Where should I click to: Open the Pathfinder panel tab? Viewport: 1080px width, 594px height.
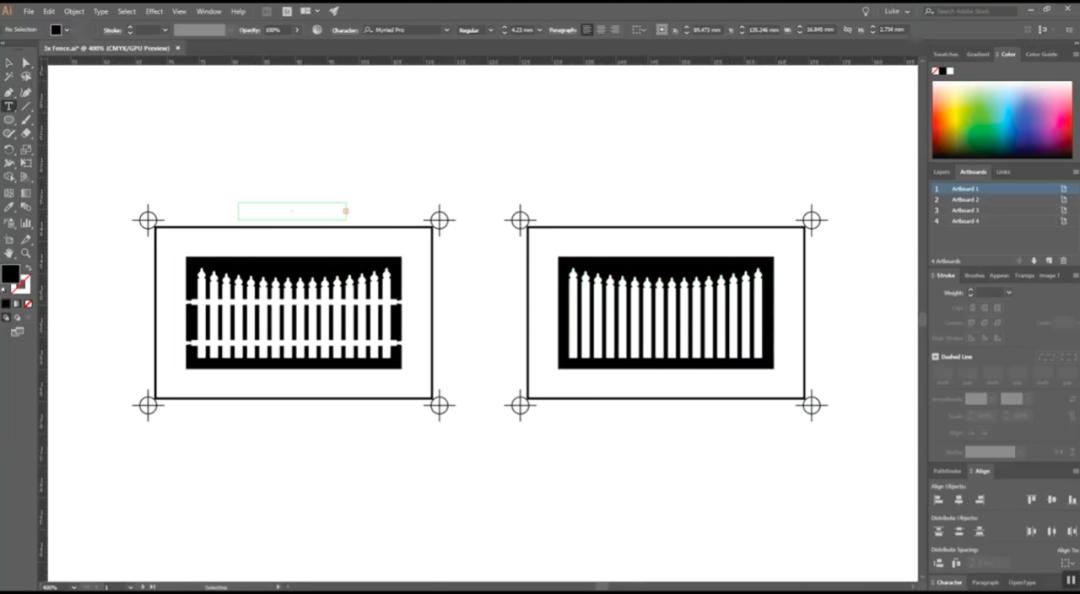click(947, 471)
